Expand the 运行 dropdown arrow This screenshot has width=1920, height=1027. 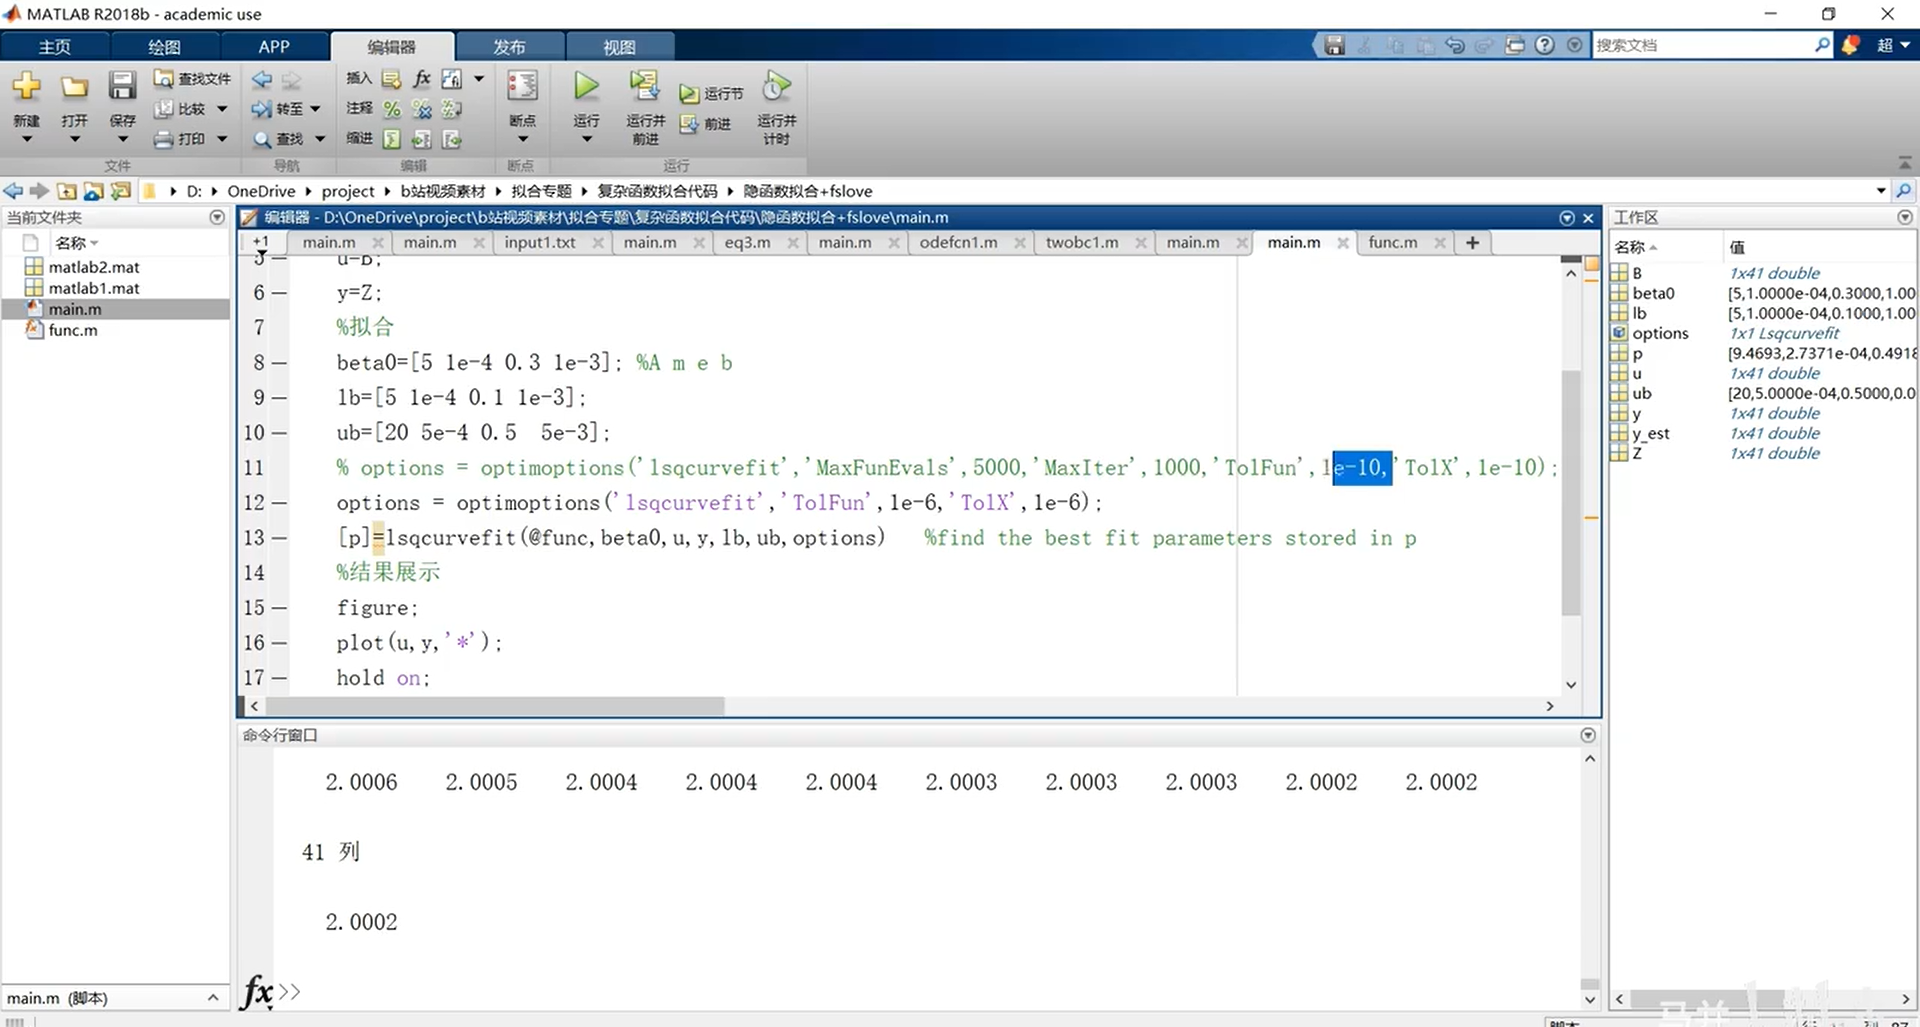586,139
